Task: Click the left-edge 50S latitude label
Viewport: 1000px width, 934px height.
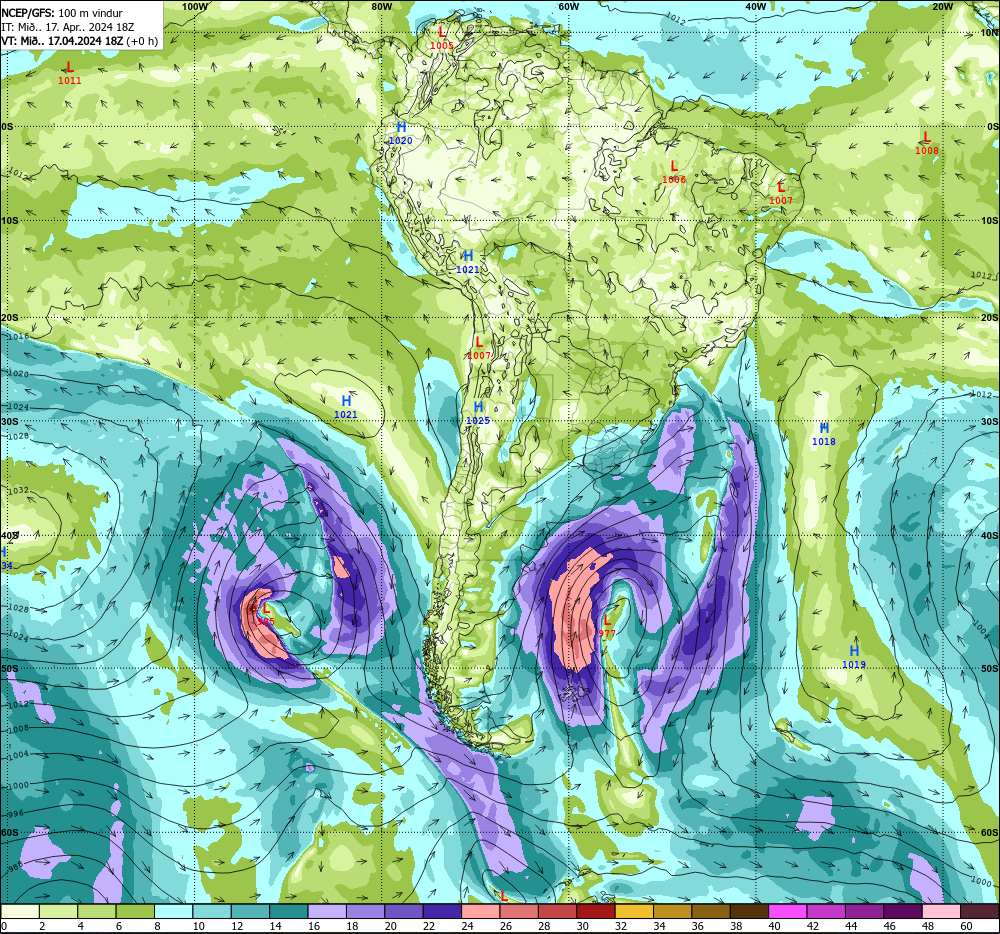Action: 9,669
